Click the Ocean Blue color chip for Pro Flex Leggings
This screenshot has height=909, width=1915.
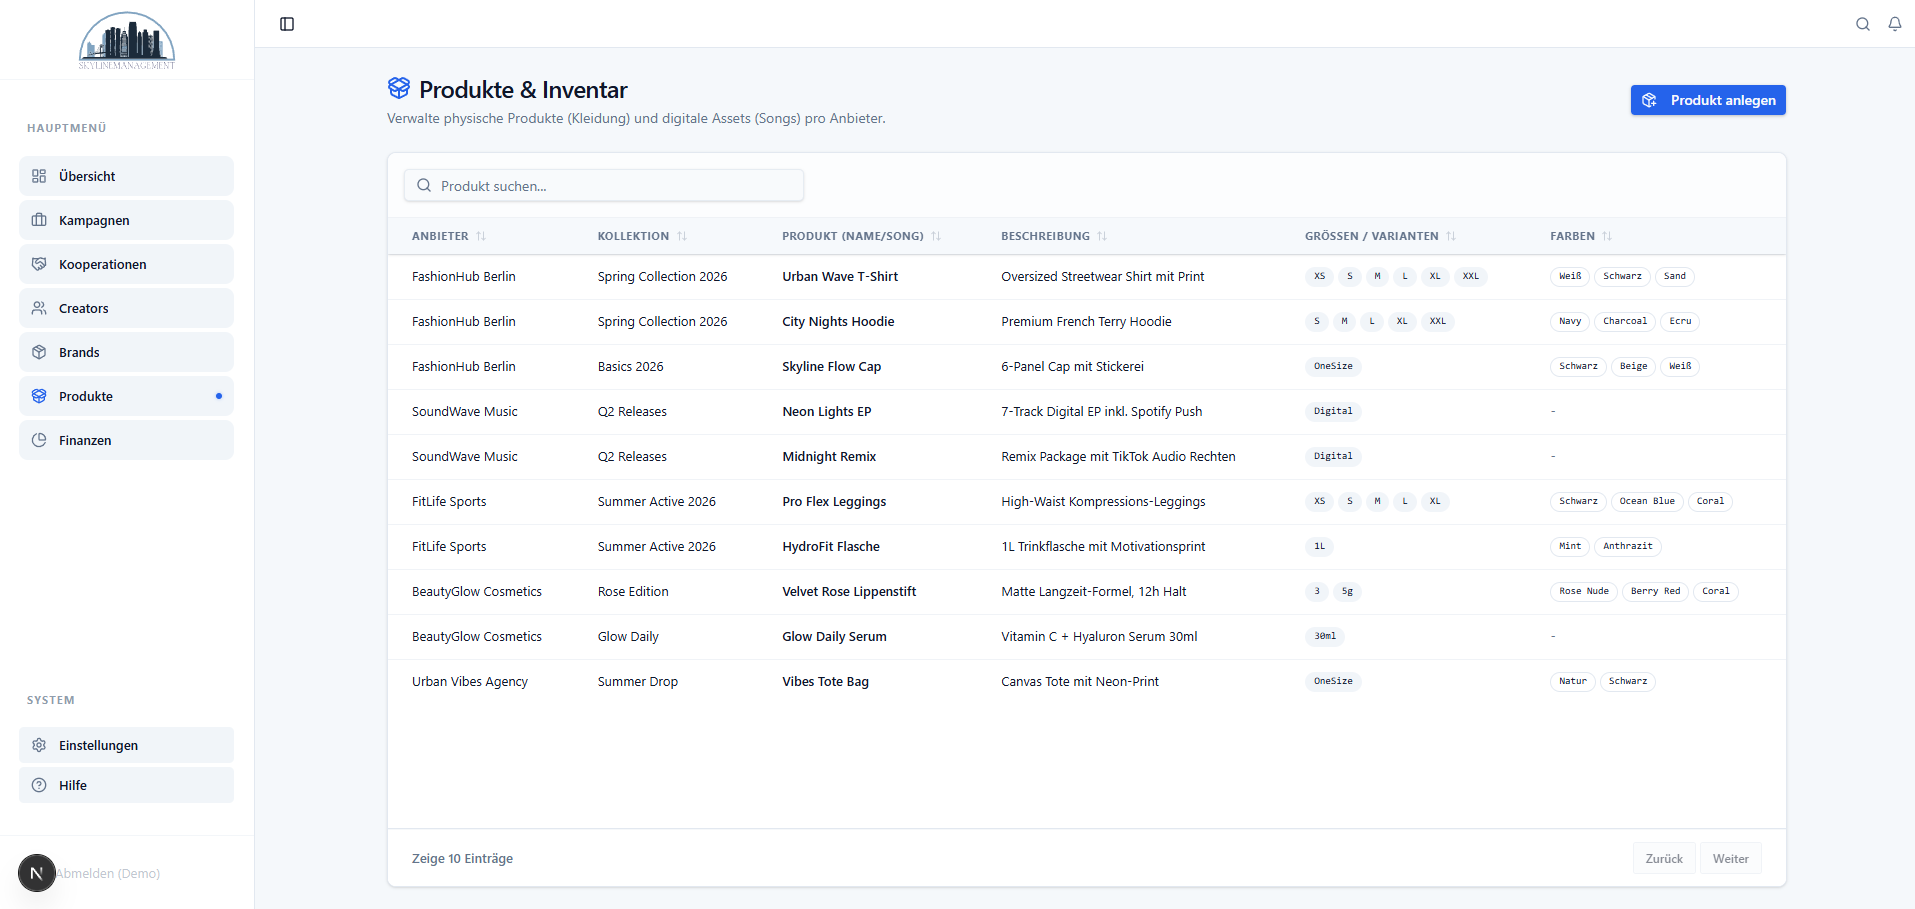pyautogui.click(x=1647, y=501)
